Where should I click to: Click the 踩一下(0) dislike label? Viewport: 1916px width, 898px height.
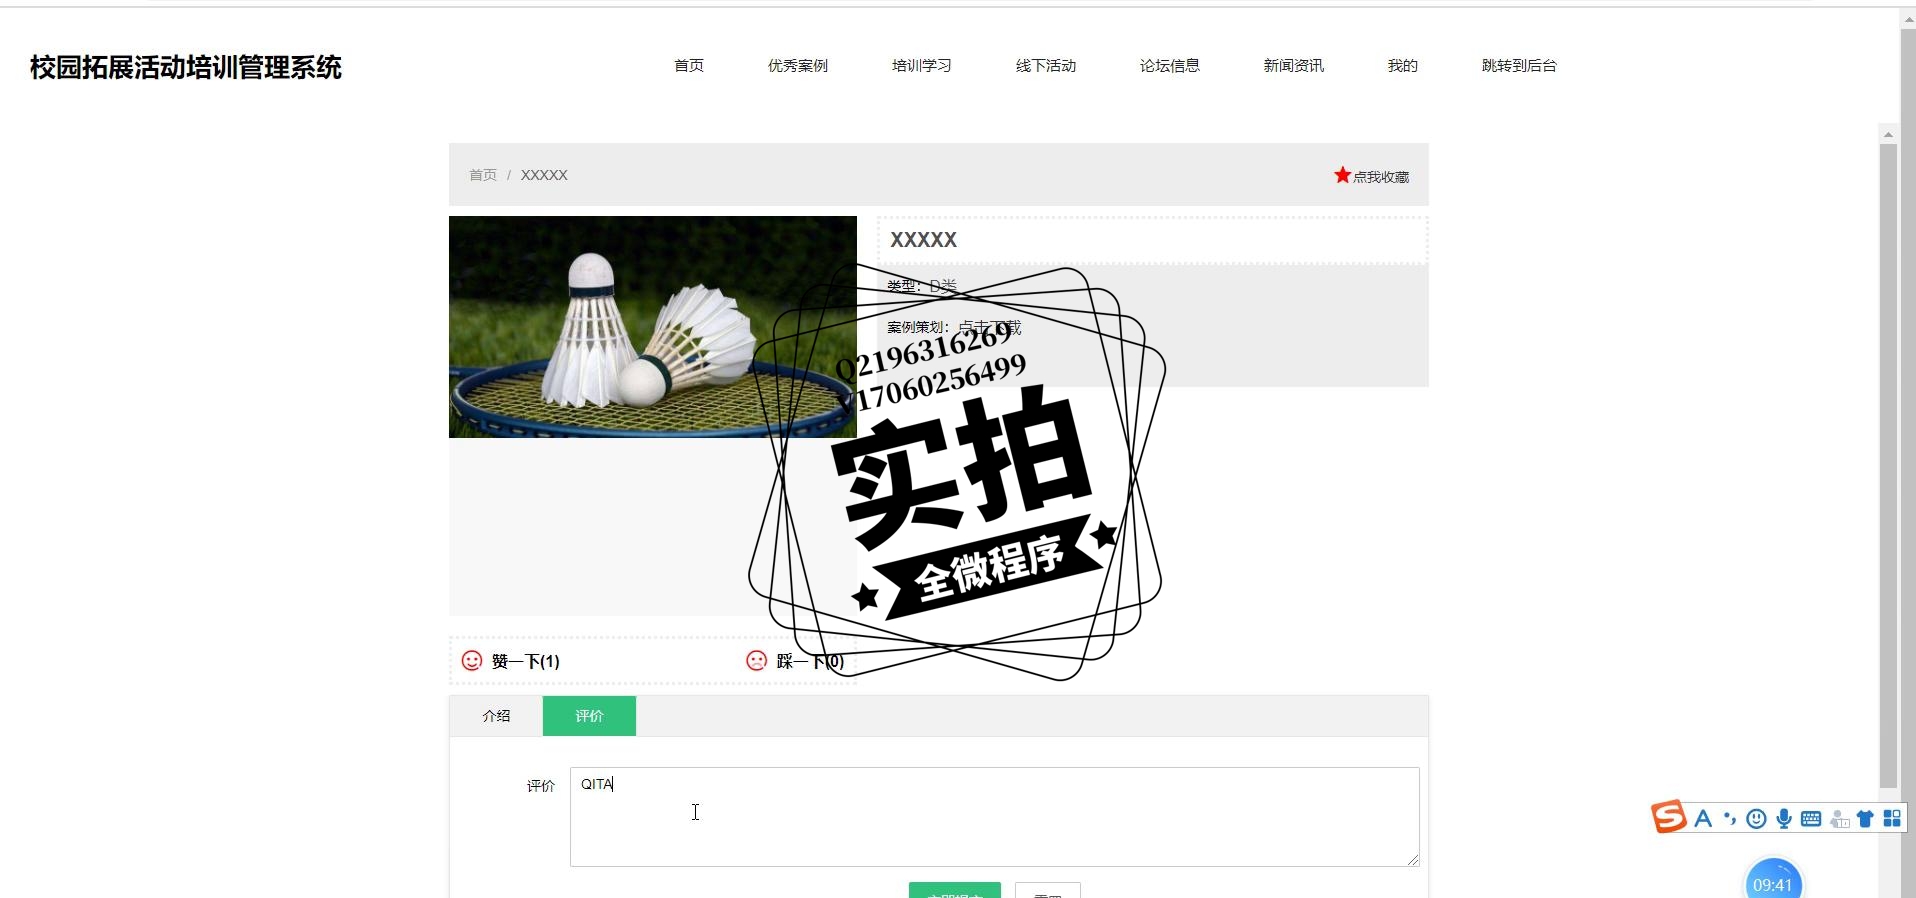(x=810, y=661)
